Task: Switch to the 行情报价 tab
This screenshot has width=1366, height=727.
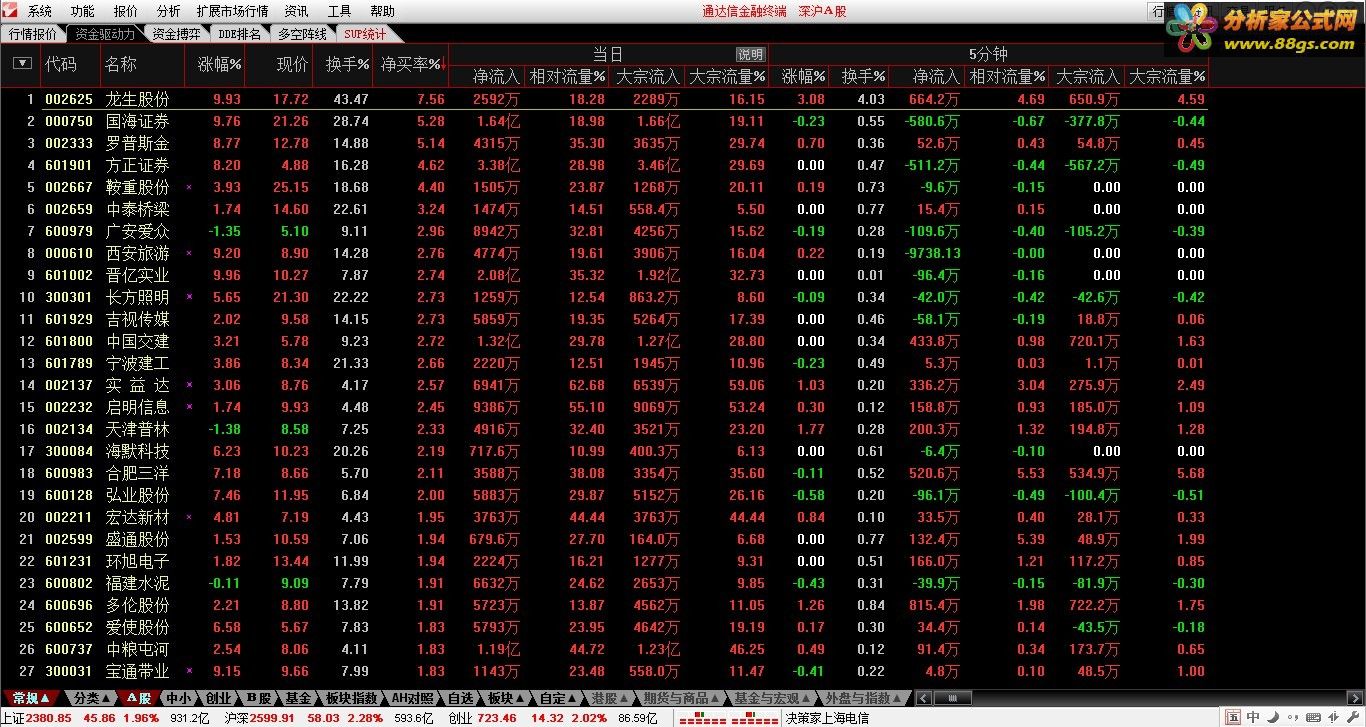Action: 33,34
